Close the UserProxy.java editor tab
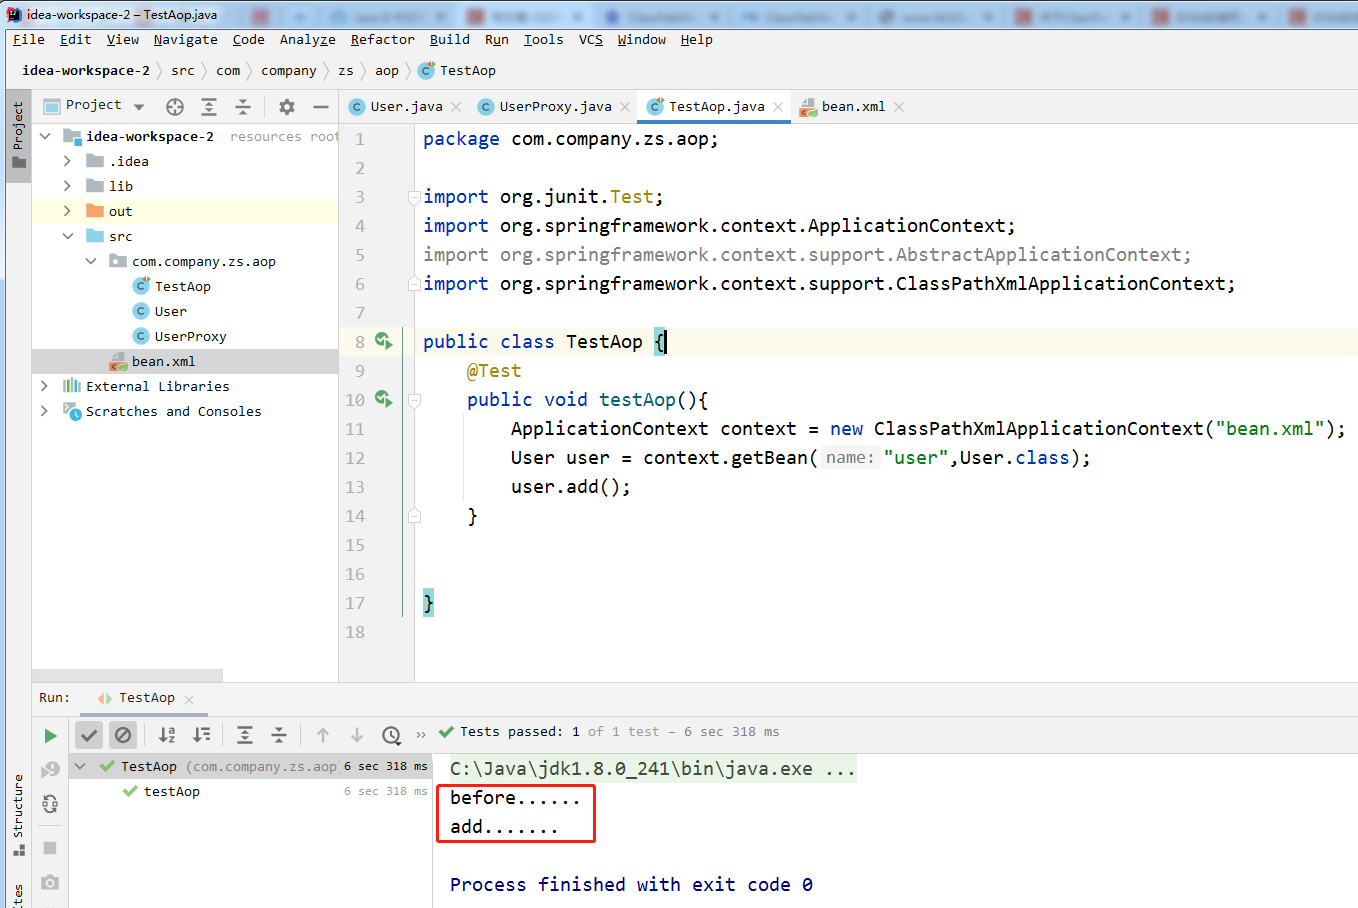Screen dimensions: 1358x908 coord(625,107)
